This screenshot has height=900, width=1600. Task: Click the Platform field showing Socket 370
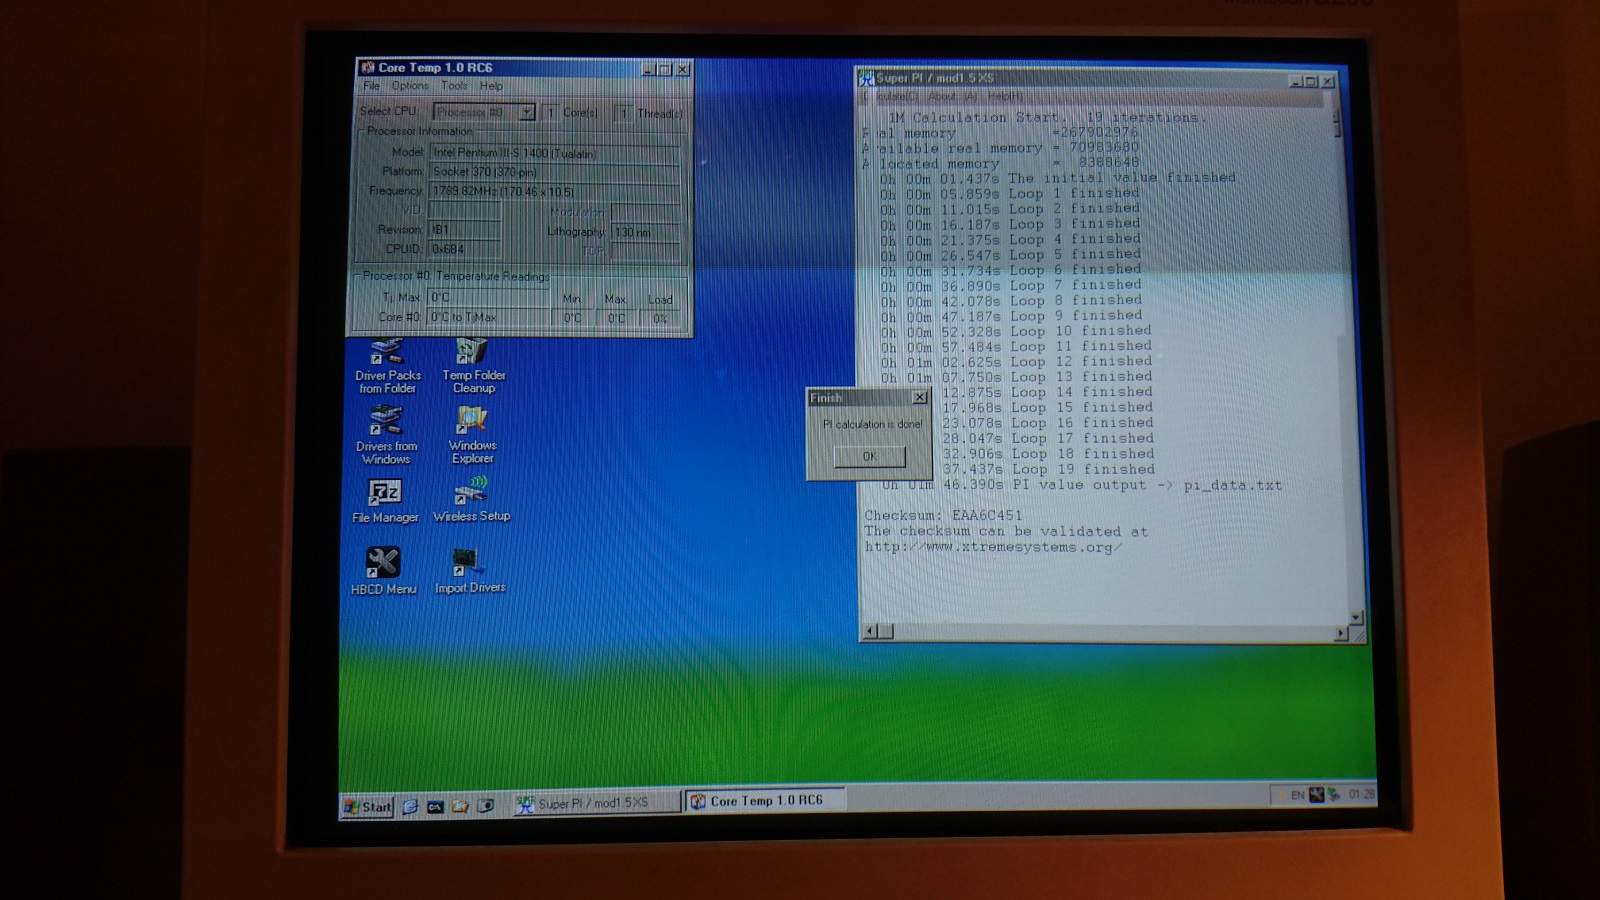[553, 172]
